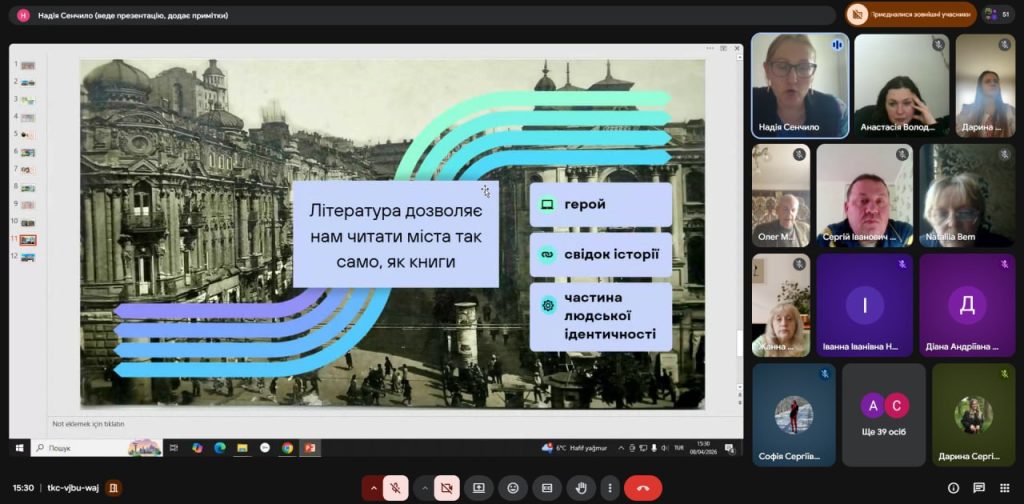Click the external participants joined banner
The image size is (1024, 504).
click(x=910, y=15)
